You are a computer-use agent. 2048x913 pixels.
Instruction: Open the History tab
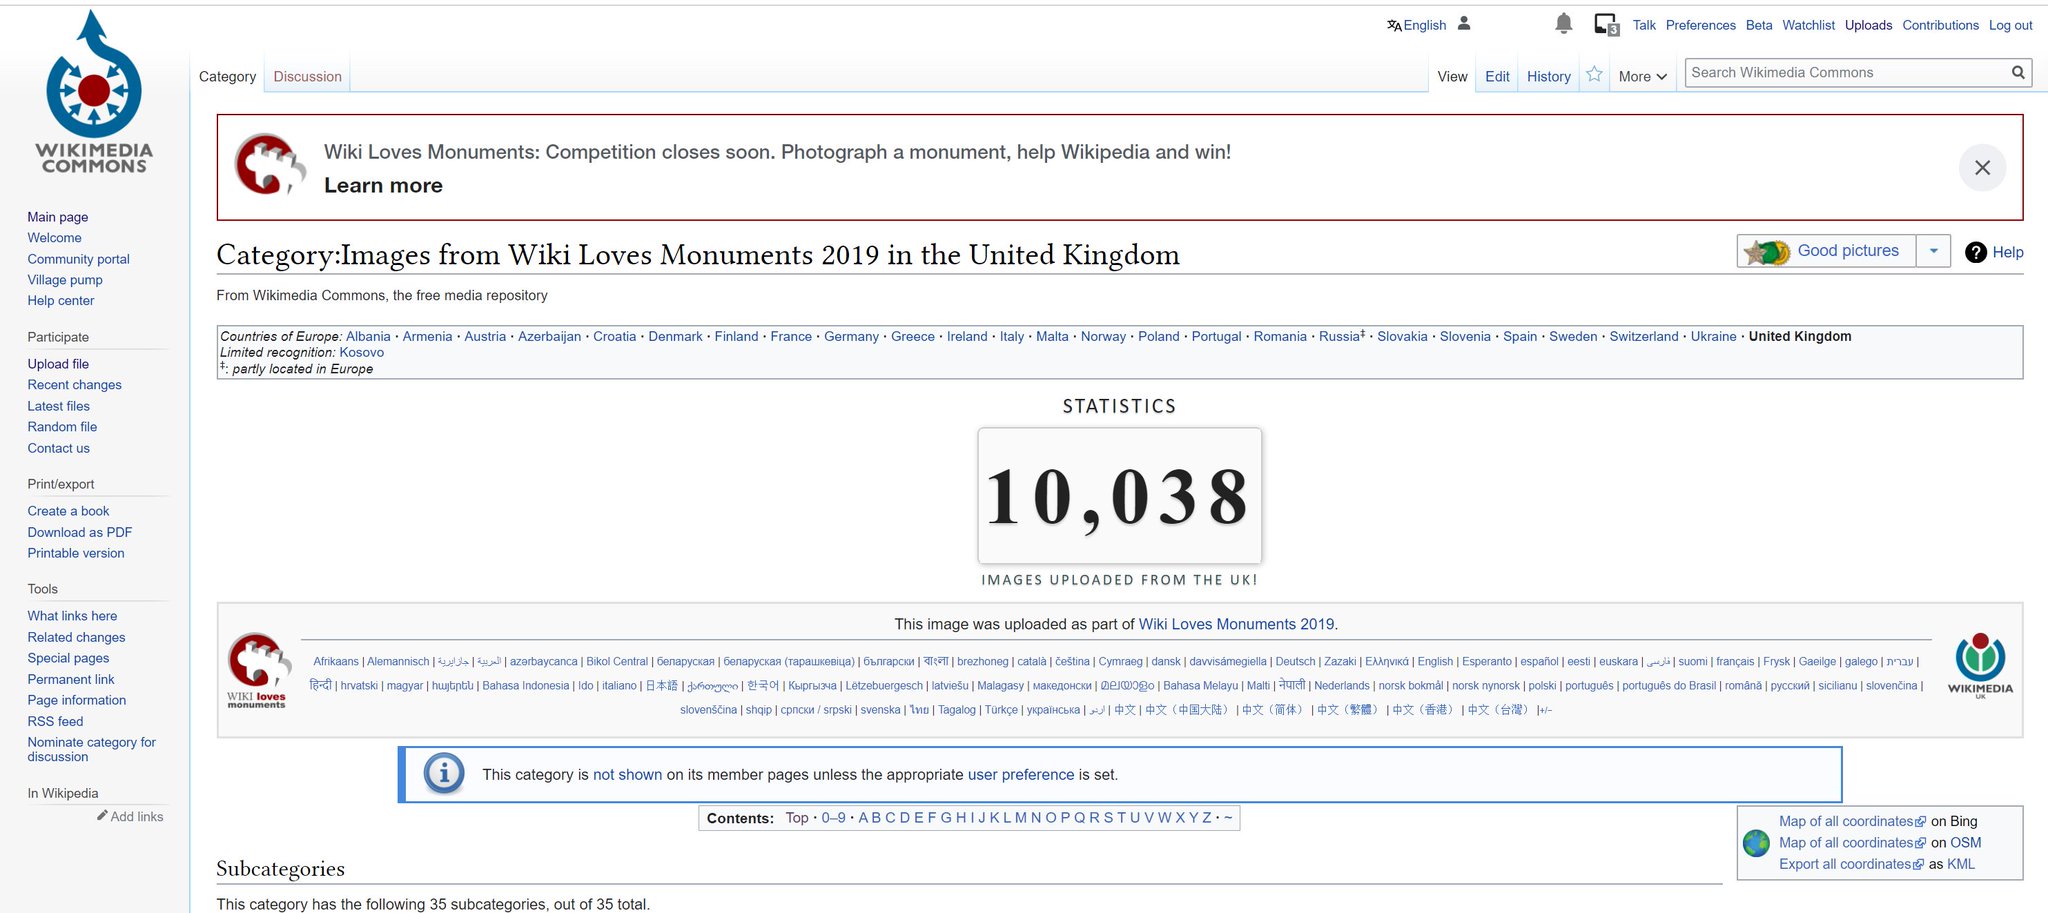(x=1549, y=76)
